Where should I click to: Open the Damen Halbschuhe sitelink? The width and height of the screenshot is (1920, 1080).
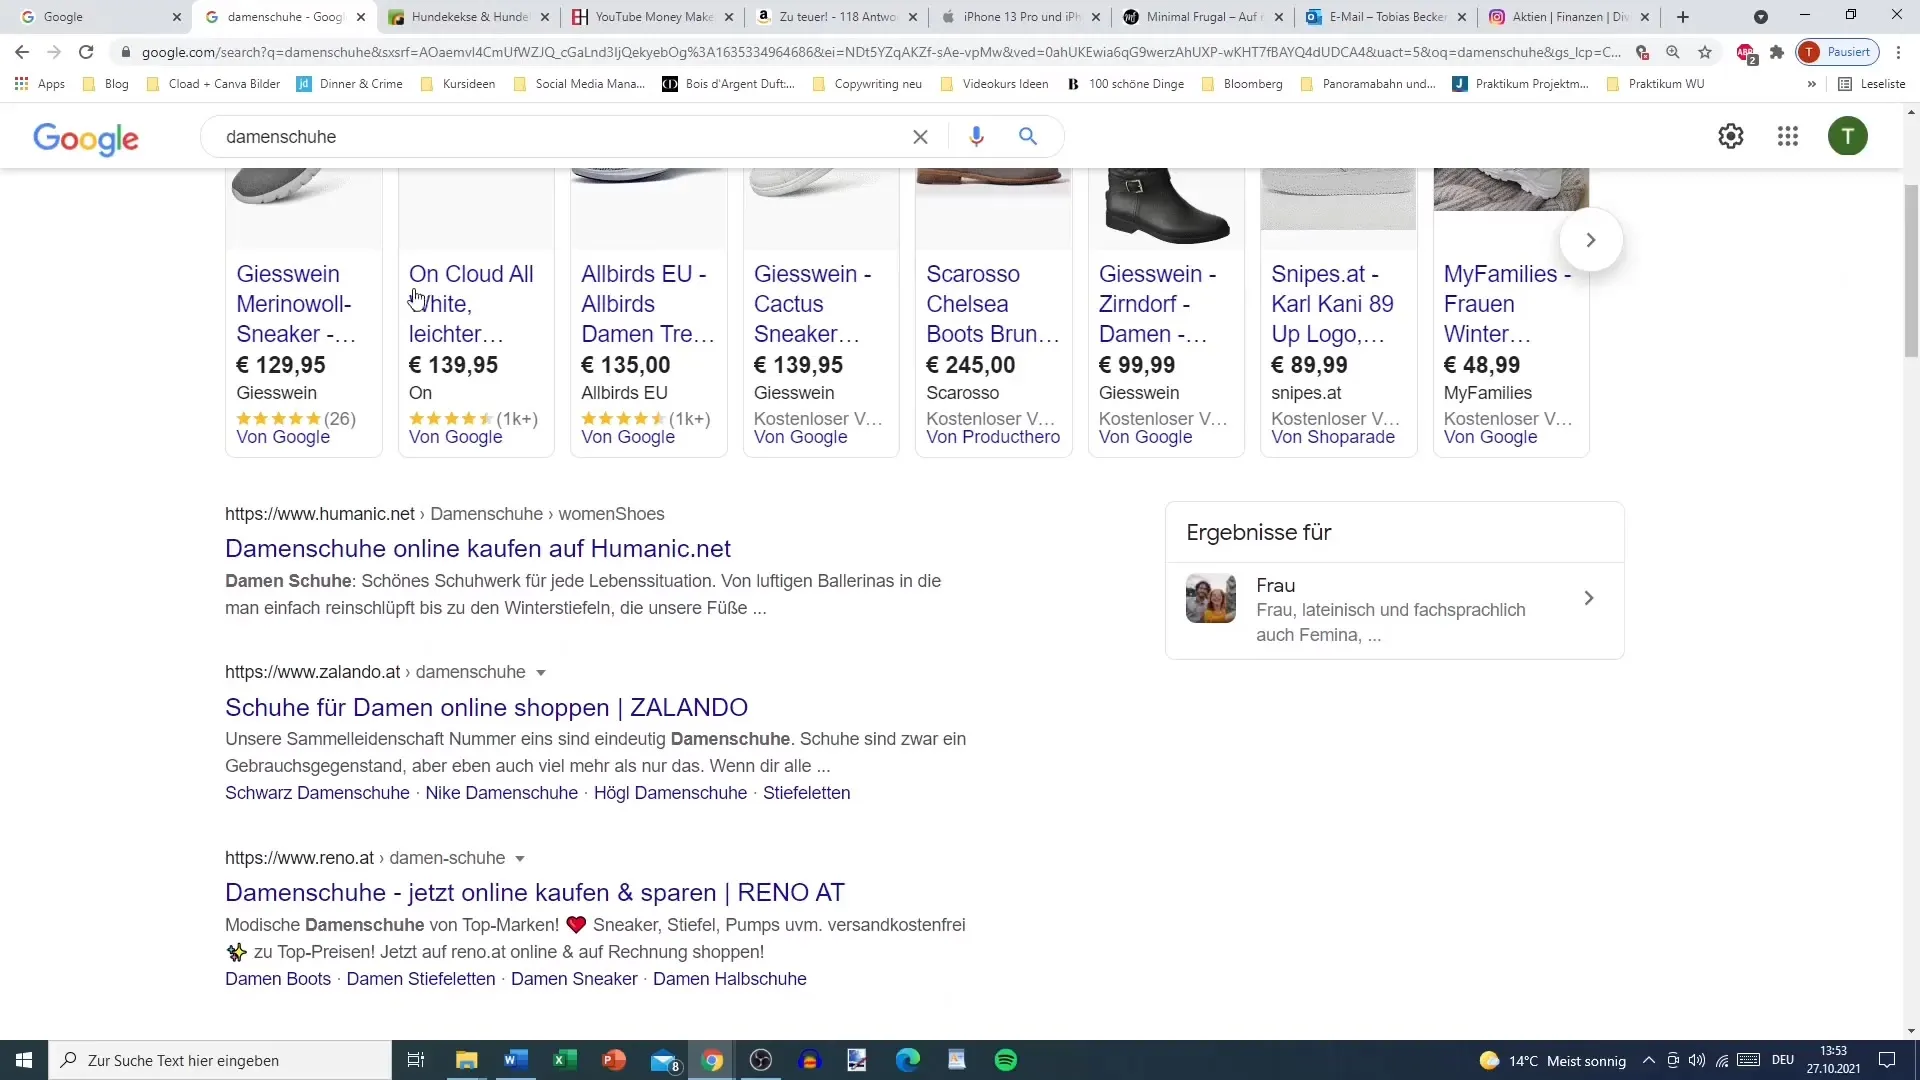[x=730, y=979]
